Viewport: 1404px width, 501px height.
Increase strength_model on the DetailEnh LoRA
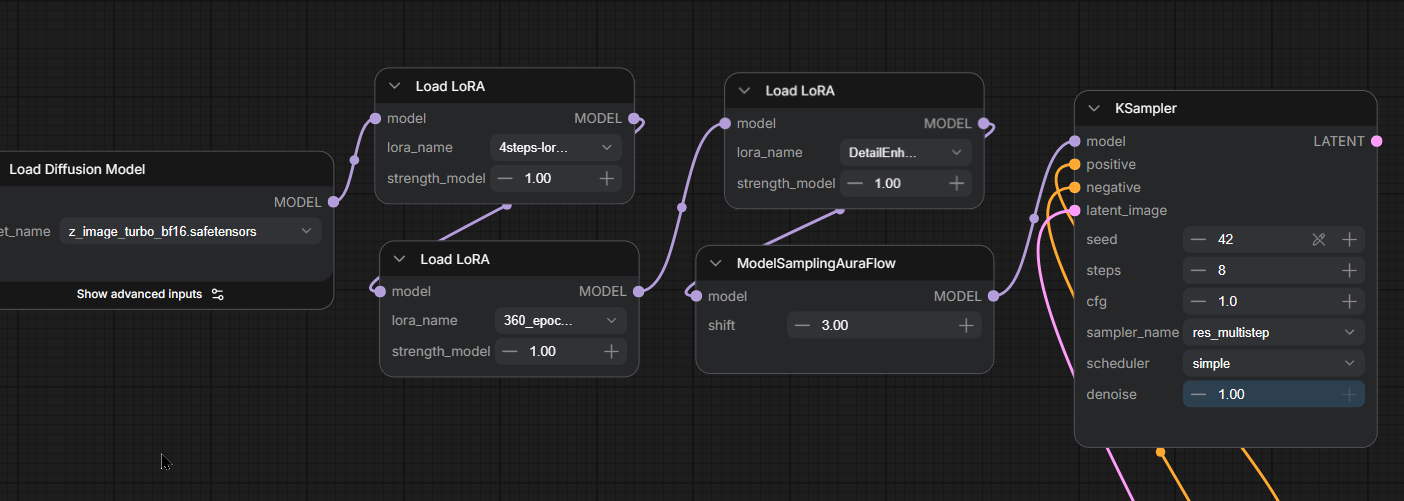[956, 183]
